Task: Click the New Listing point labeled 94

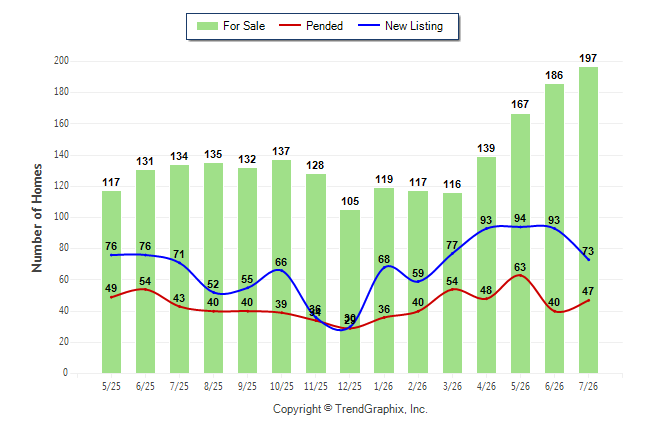Action: tap(520, 227)
